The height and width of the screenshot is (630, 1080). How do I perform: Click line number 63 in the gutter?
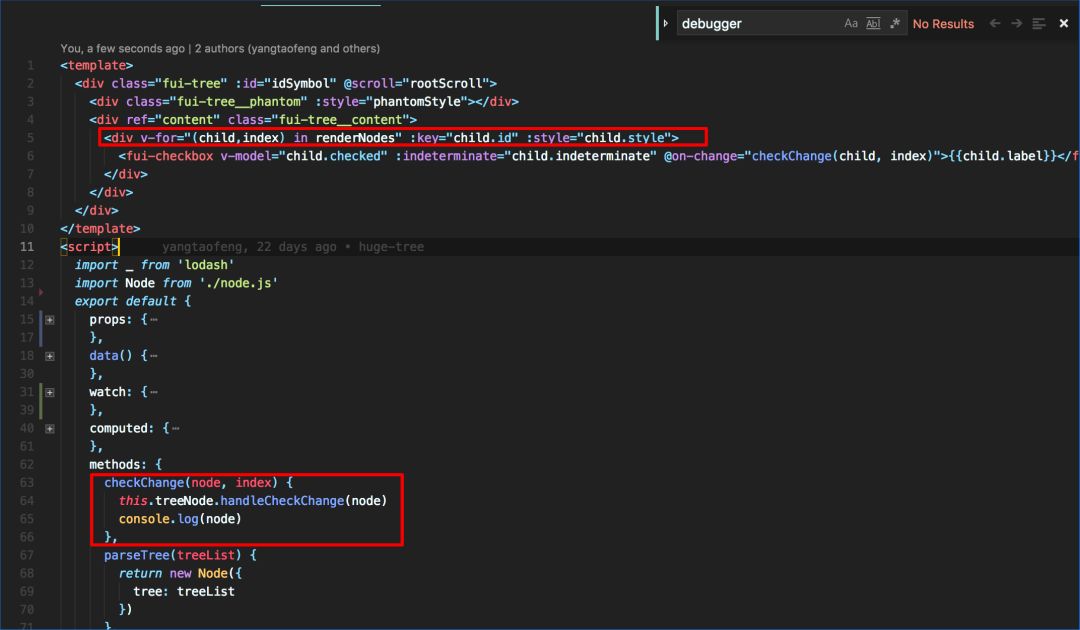(x=27, y=482)
